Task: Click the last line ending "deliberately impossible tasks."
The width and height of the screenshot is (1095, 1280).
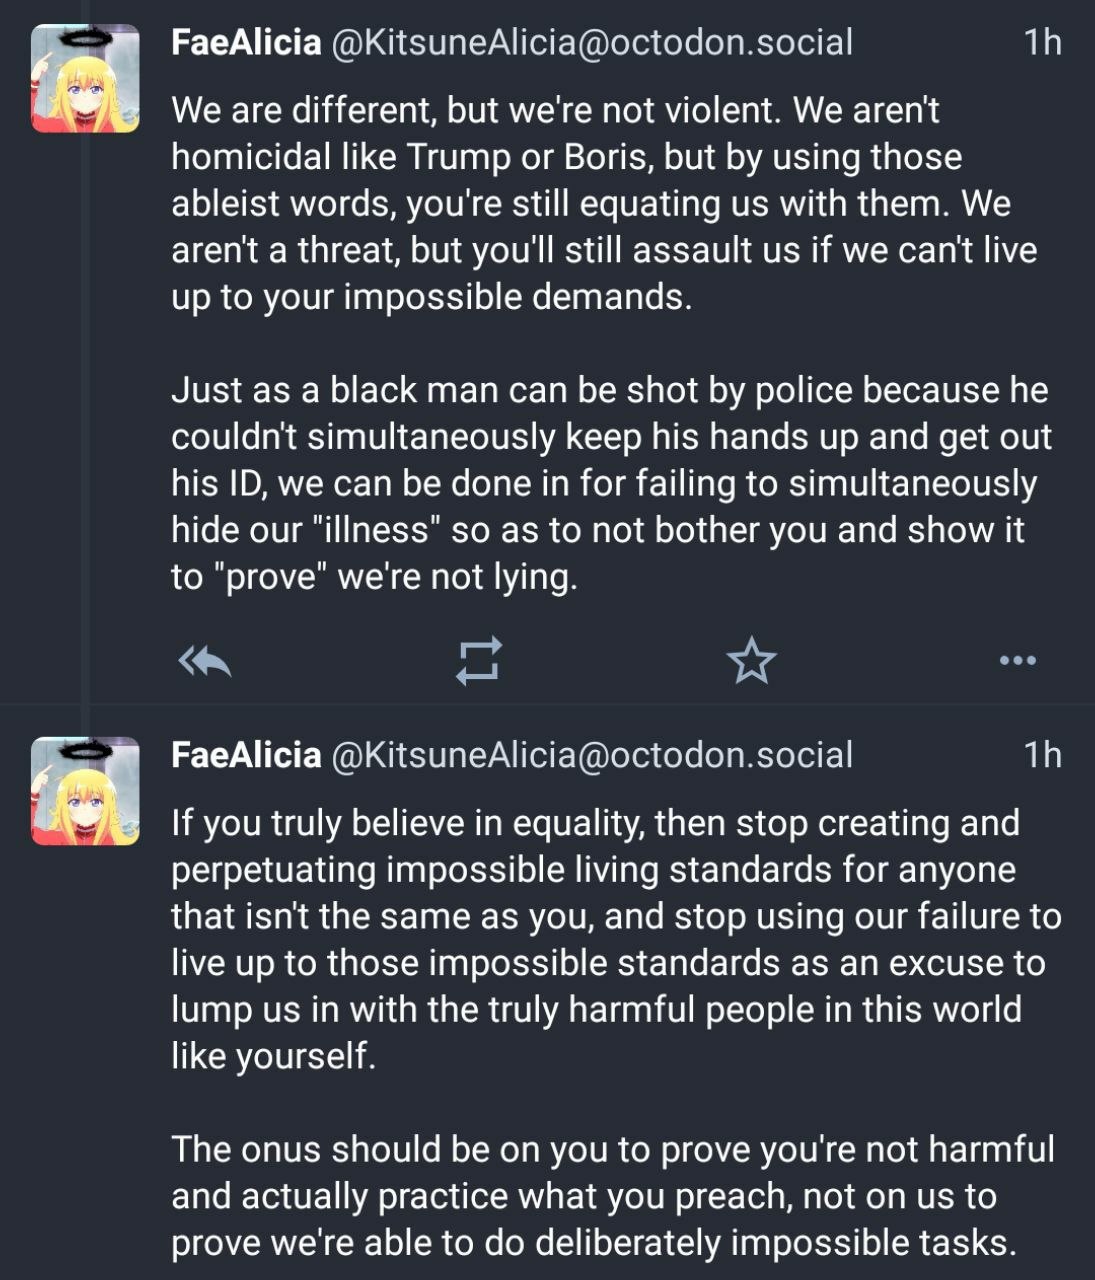Action: [593, 1242]
